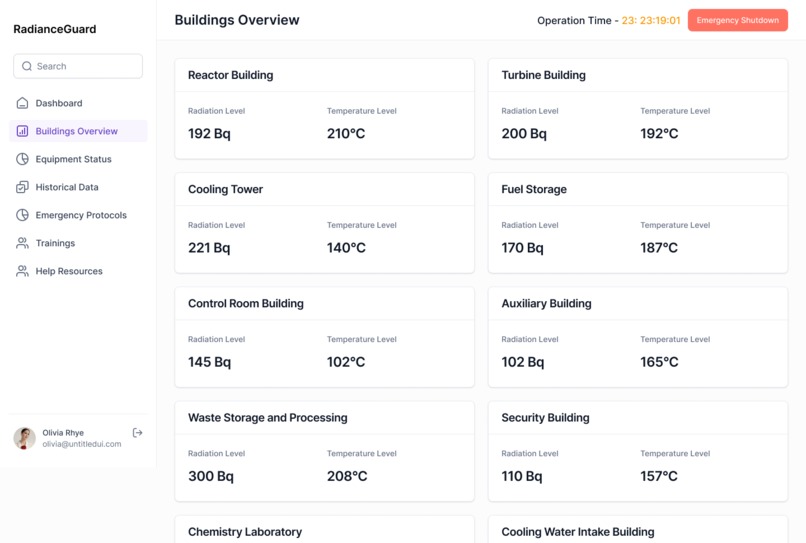
Task: Click the RadianceGuard logo text
Action: (x=55, y=29)
